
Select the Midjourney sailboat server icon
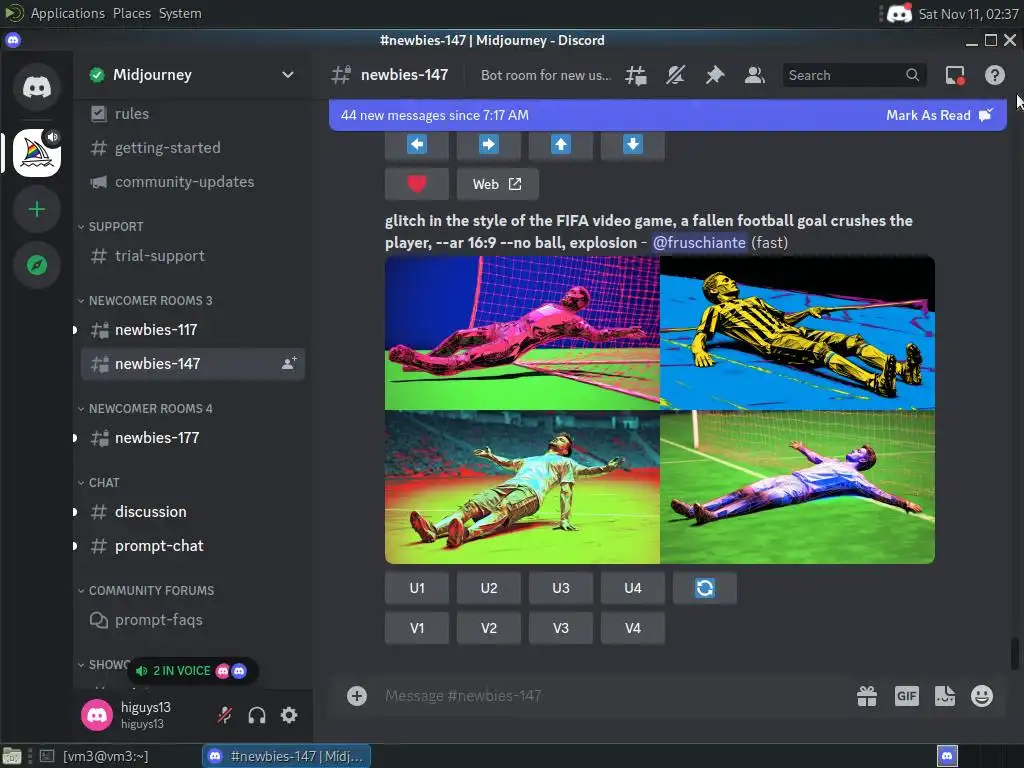point(37,153)
